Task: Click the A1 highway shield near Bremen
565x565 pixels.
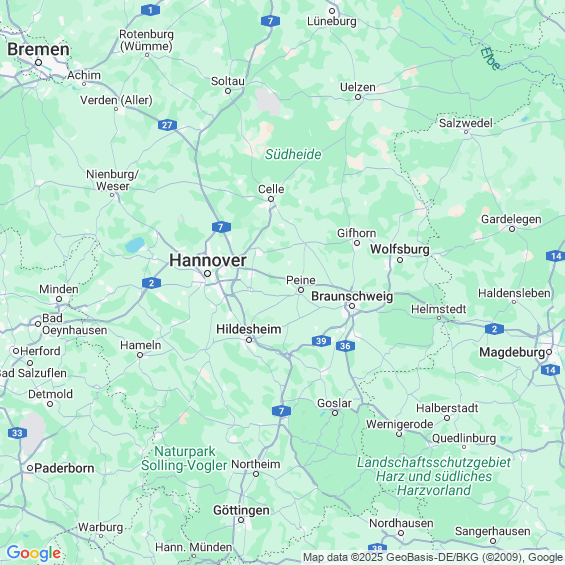Action: click(x=151, y=10)
